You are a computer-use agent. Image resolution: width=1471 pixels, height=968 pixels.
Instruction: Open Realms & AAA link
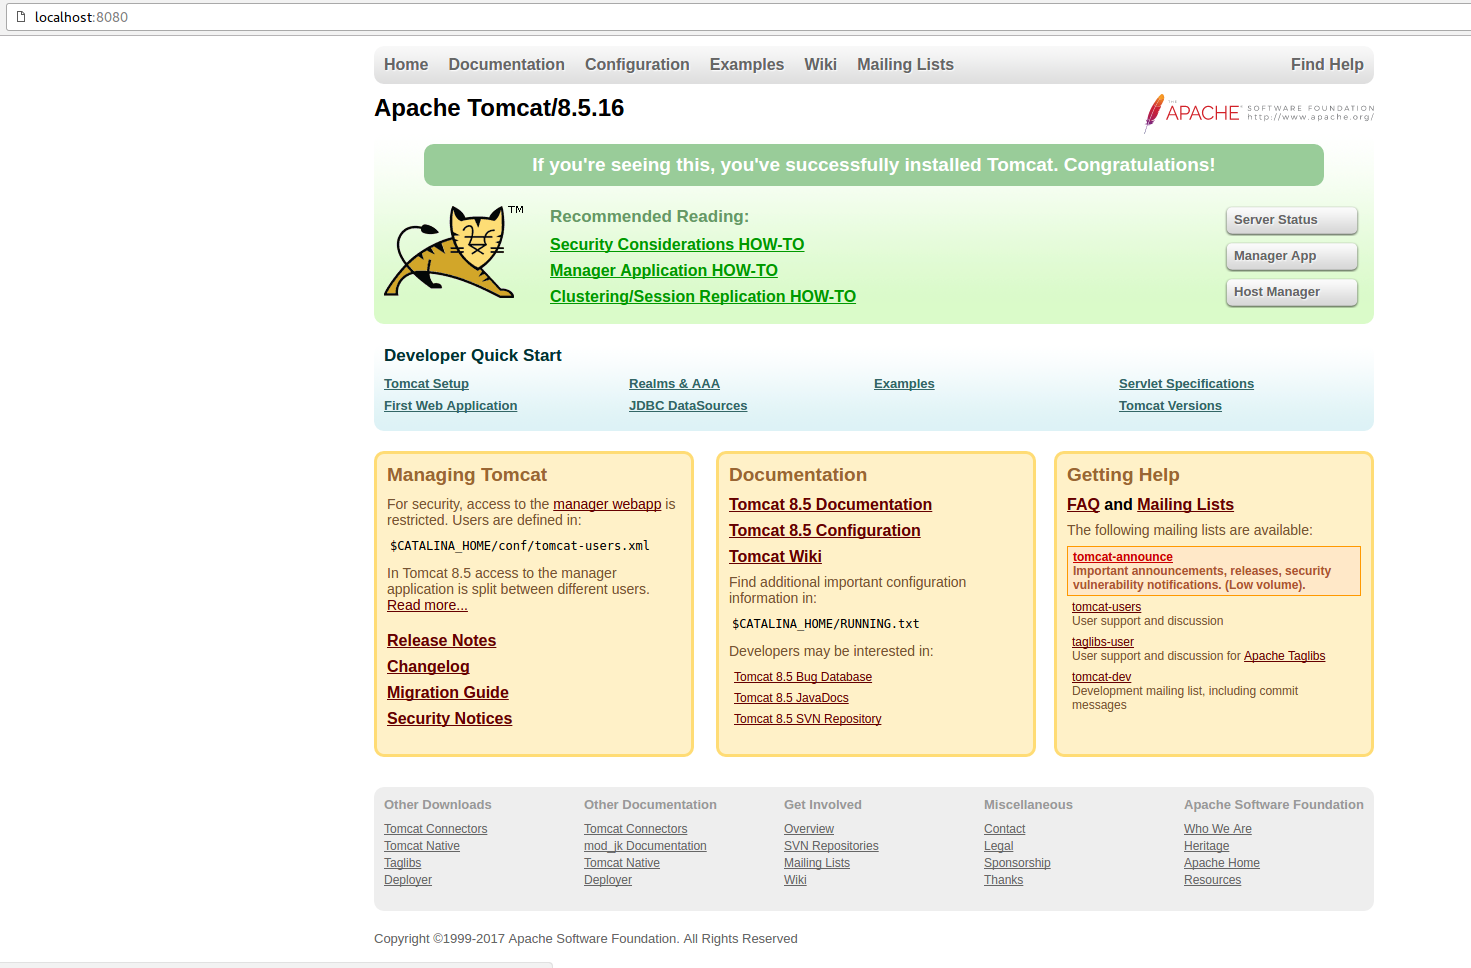(674, 384)
